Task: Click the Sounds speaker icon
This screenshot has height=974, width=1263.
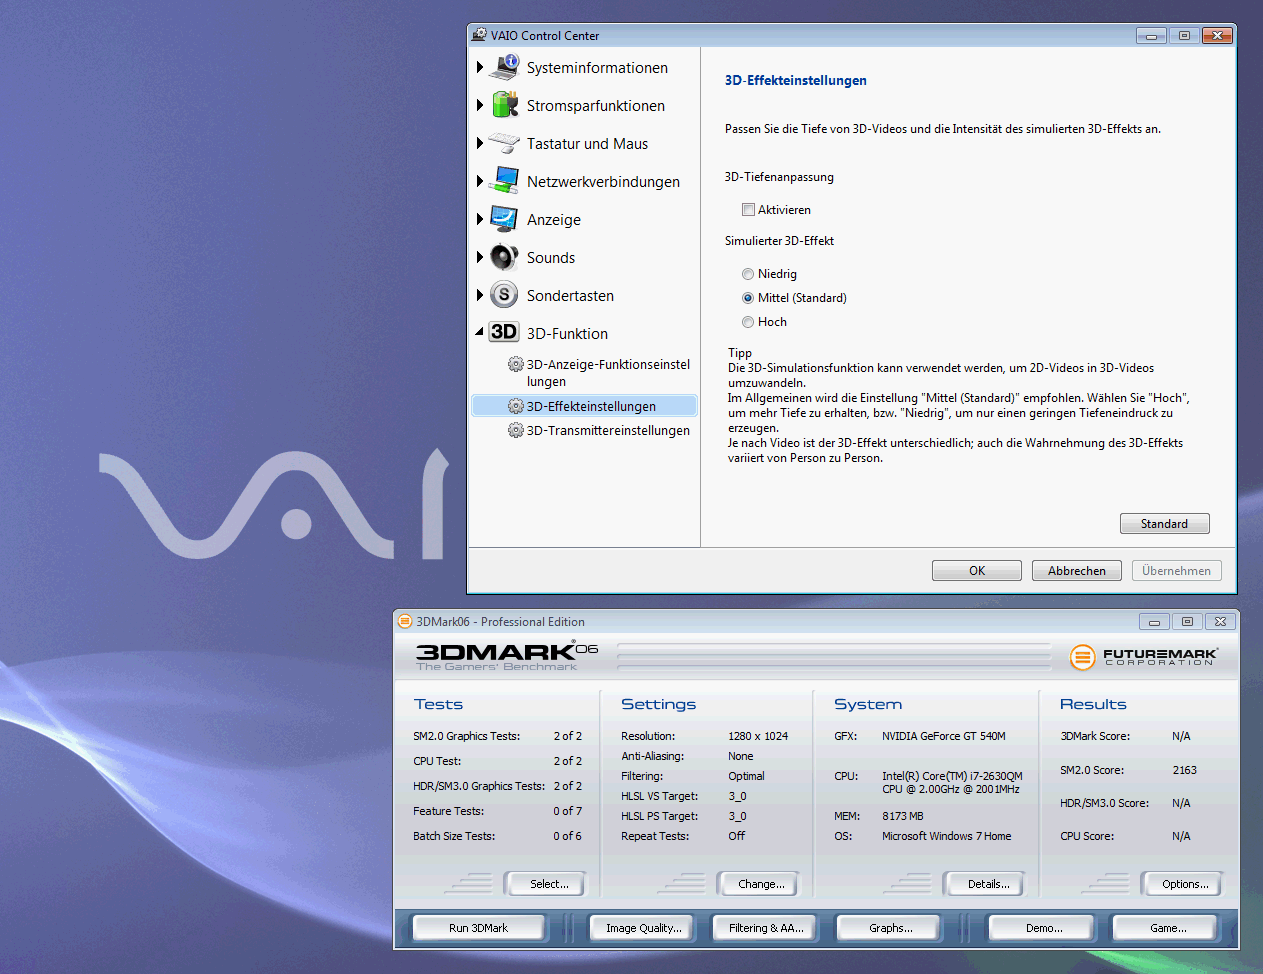Action: (504, 257)
